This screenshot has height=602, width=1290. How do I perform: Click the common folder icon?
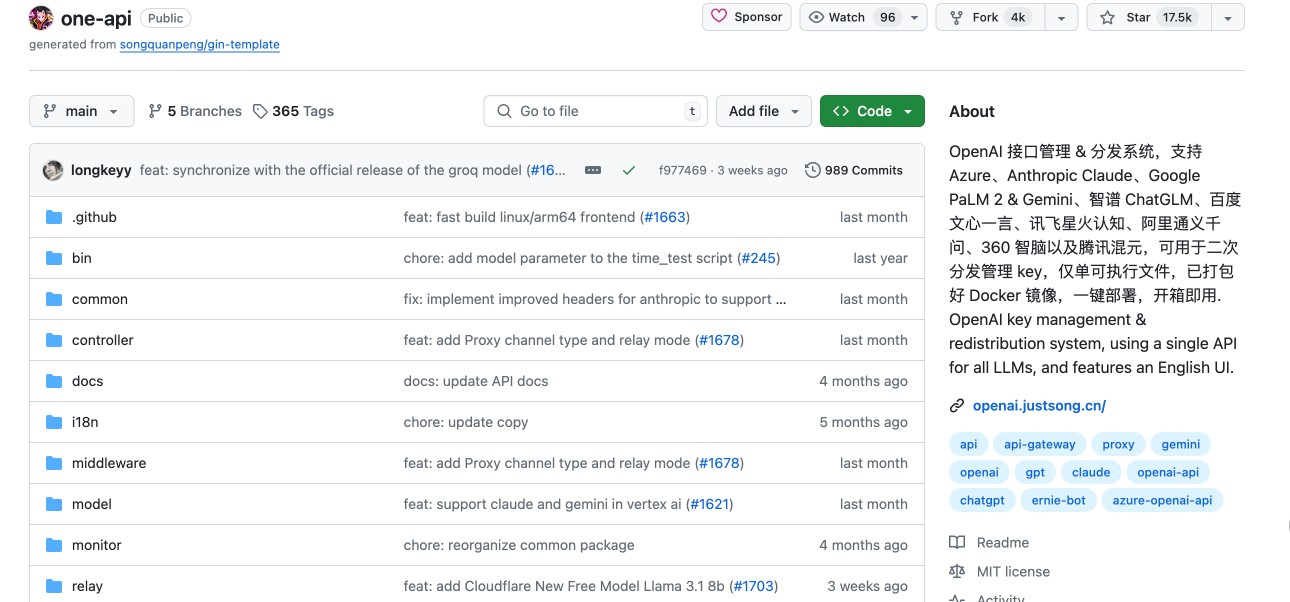coord(54,299)
